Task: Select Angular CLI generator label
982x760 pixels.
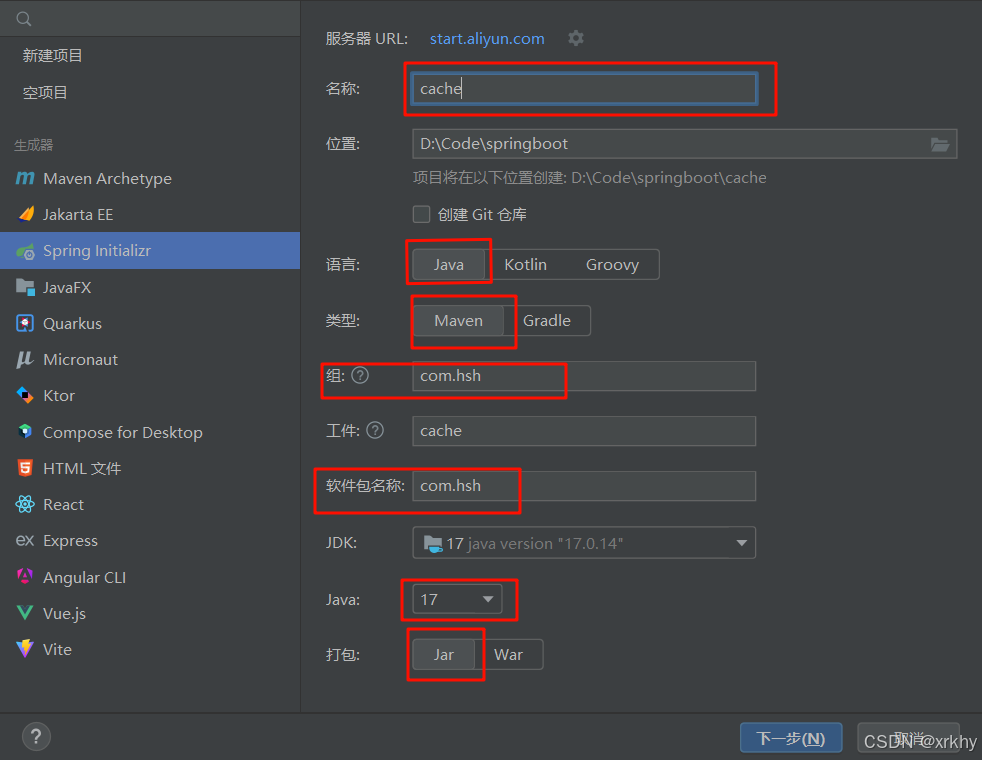Action: pyautogui.click(x=85, y=577)
